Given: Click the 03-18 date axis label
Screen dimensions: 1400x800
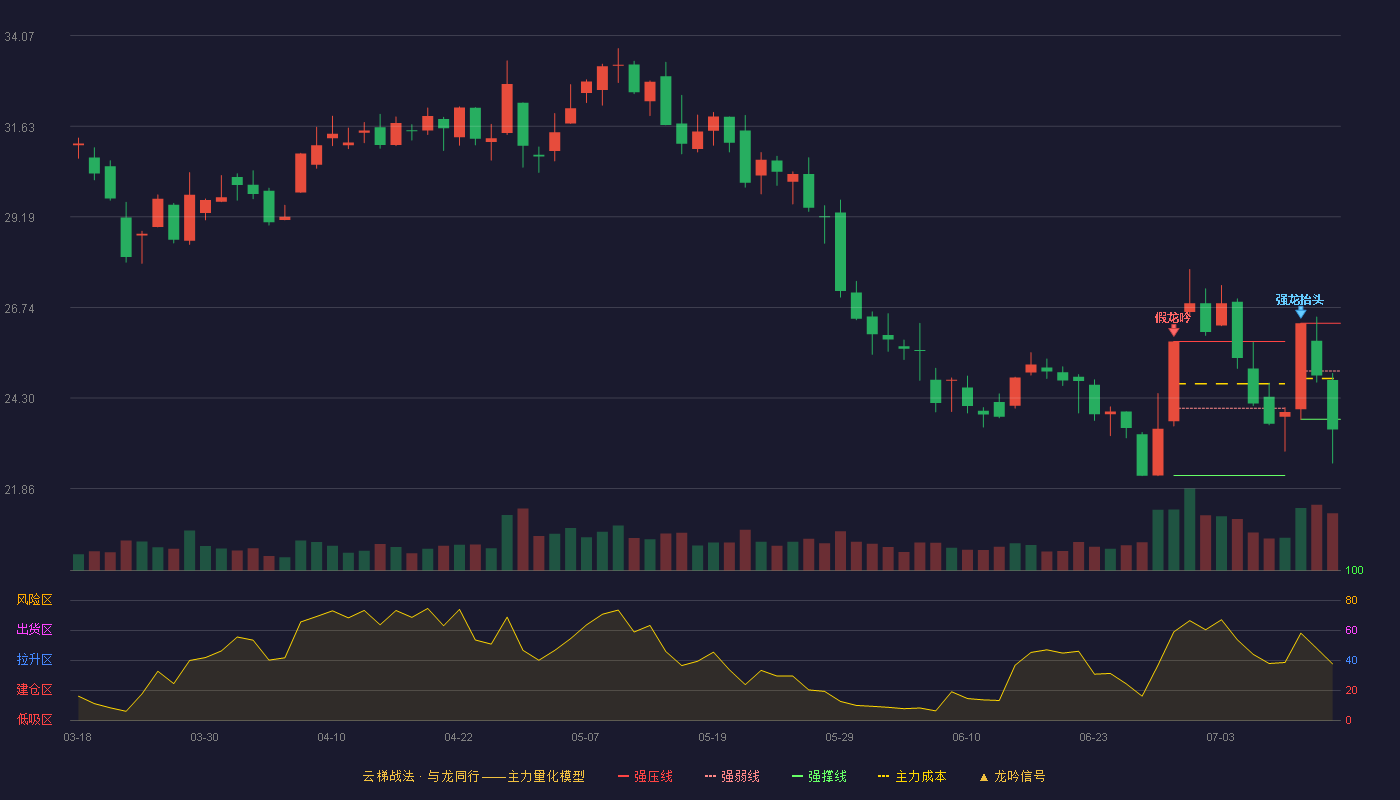Looking at the screenshot, I should point(77,737).
